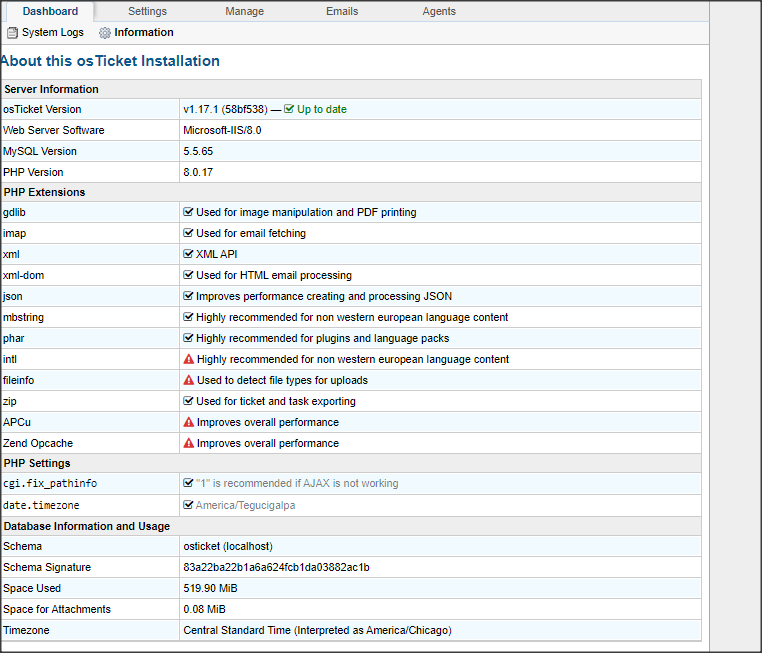Viewport: 762px width, 653px height.
Task: Switch to the Settings tab
Action: [x=147, y=11]
